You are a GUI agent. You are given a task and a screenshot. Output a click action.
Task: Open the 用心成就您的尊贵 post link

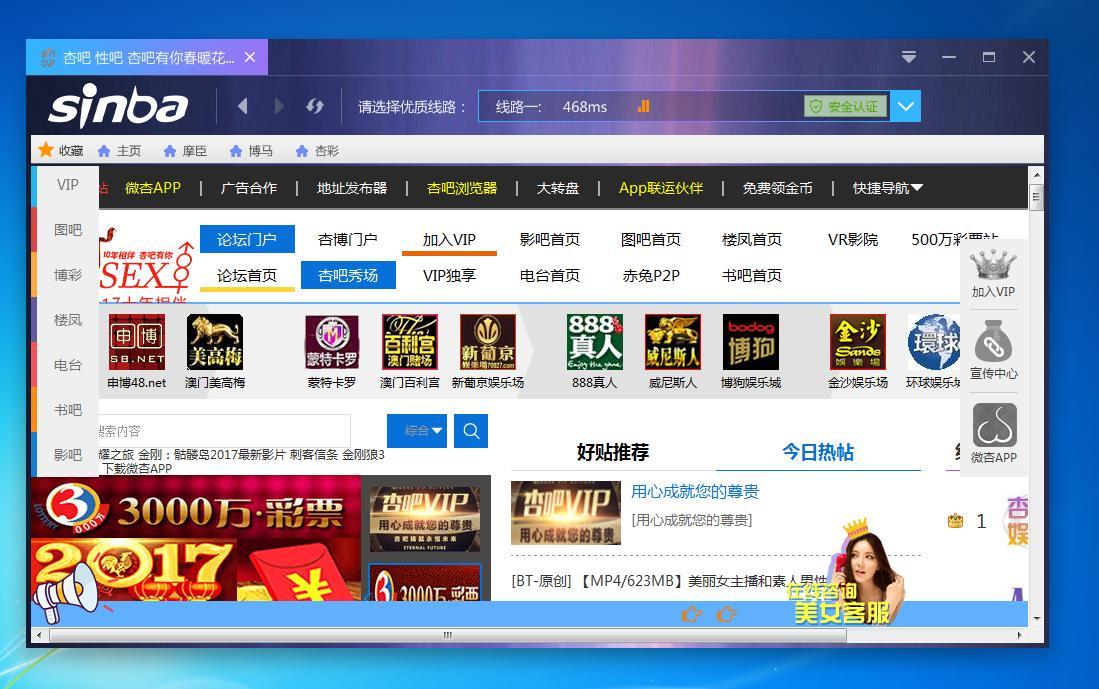695,491
